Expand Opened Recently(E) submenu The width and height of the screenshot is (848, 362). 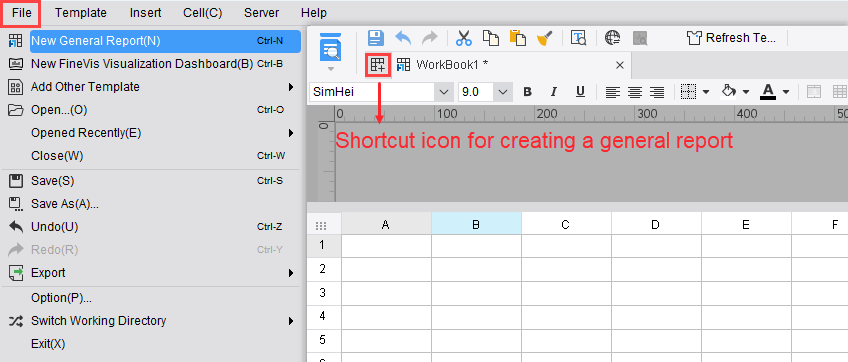click(x=151, y=133)
